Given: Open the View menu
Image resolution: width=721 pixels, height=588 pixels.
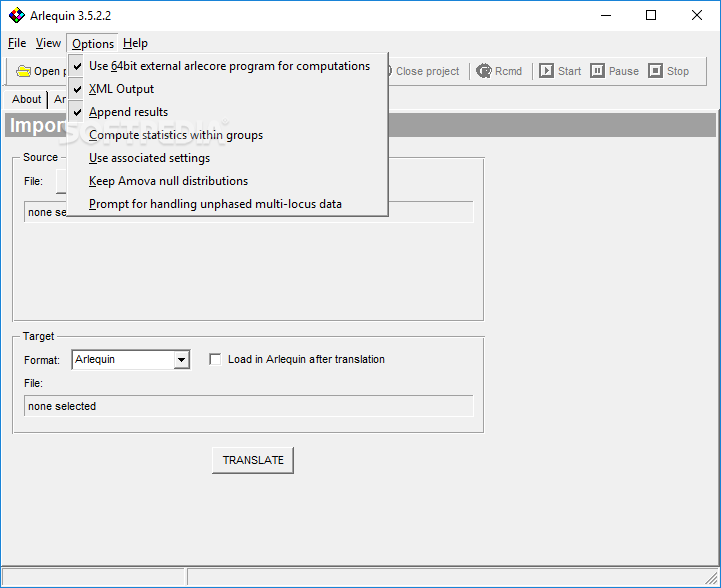Looking at the screenshot, I should point(48,43).
